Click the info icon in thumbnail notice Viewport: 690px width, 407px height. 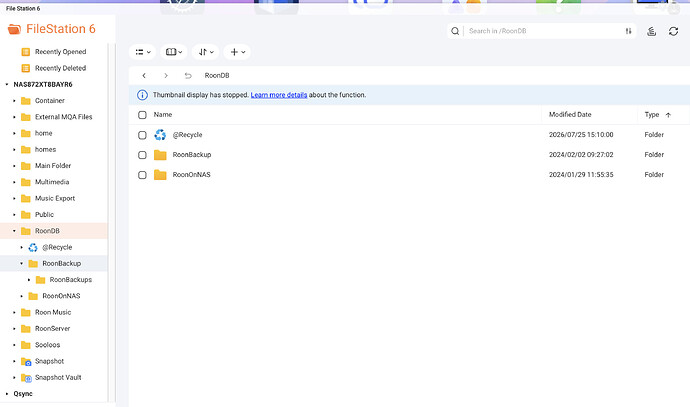pos(142,95)
